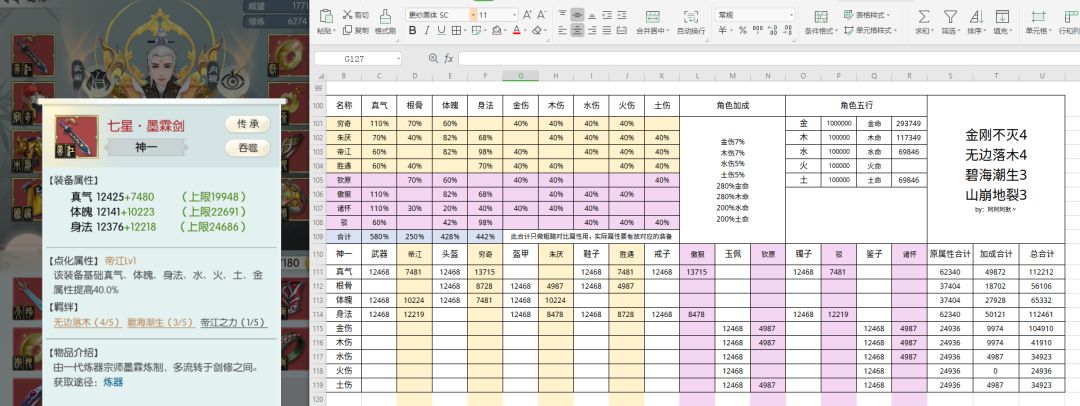Viewport: 1080px width, 406px height.
Task: Click the Paste clipboard icon
Action: point(326,15)
